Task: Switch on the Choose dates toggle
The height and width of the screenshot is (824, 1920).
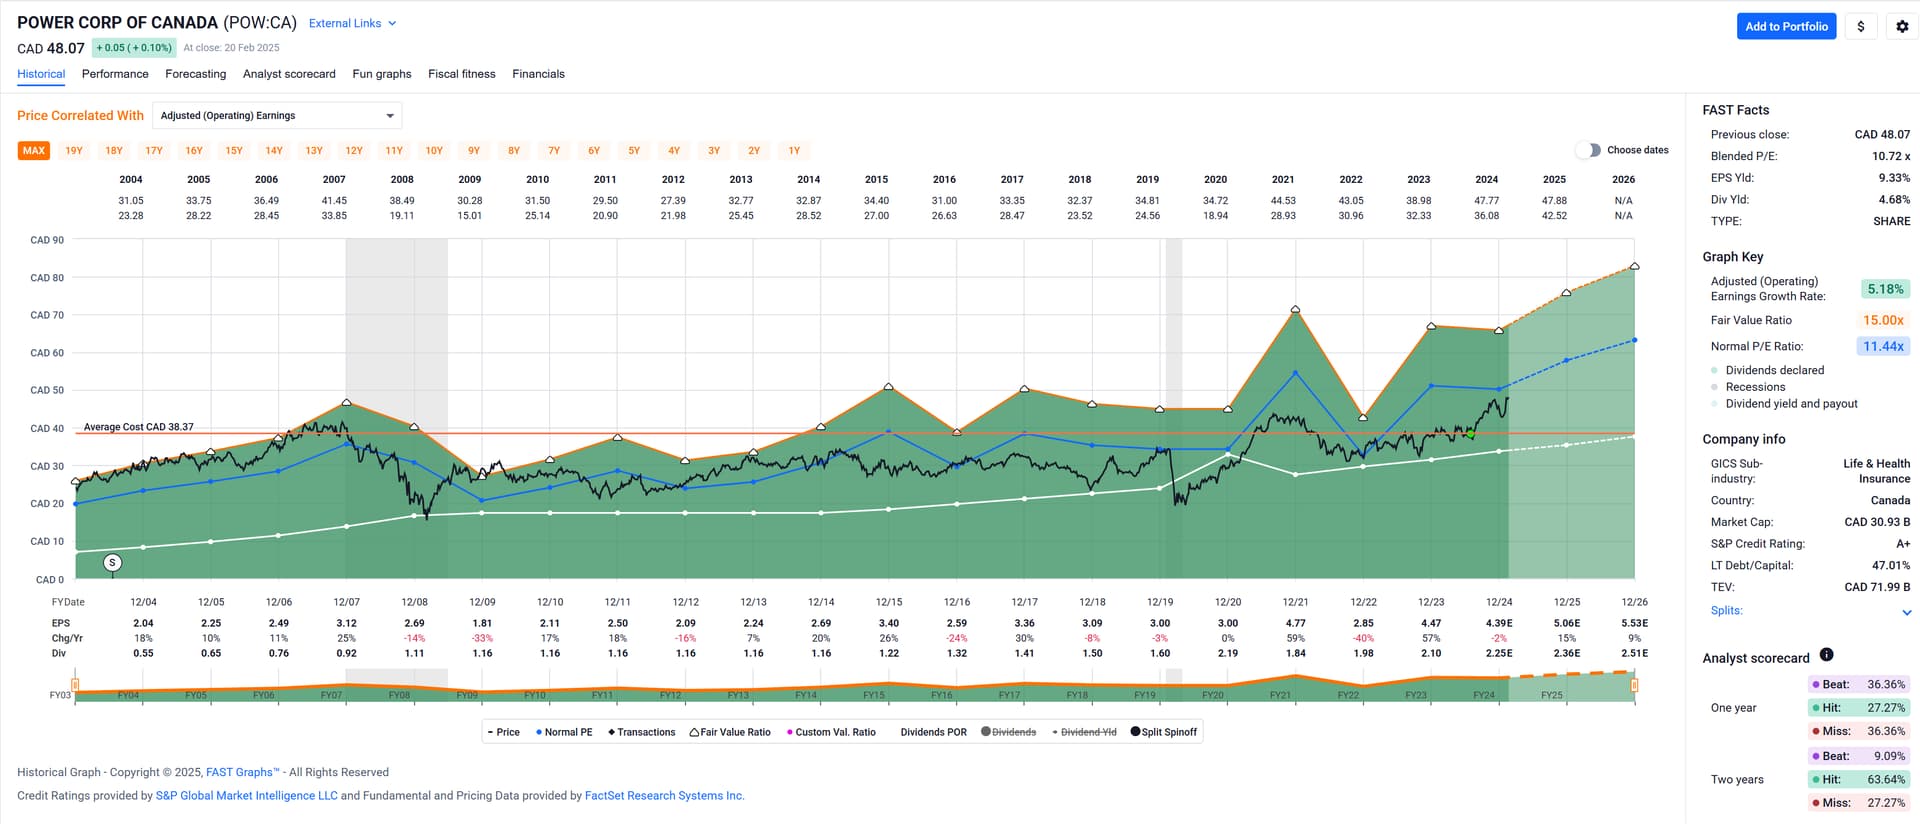Action: coord(1587,150)
